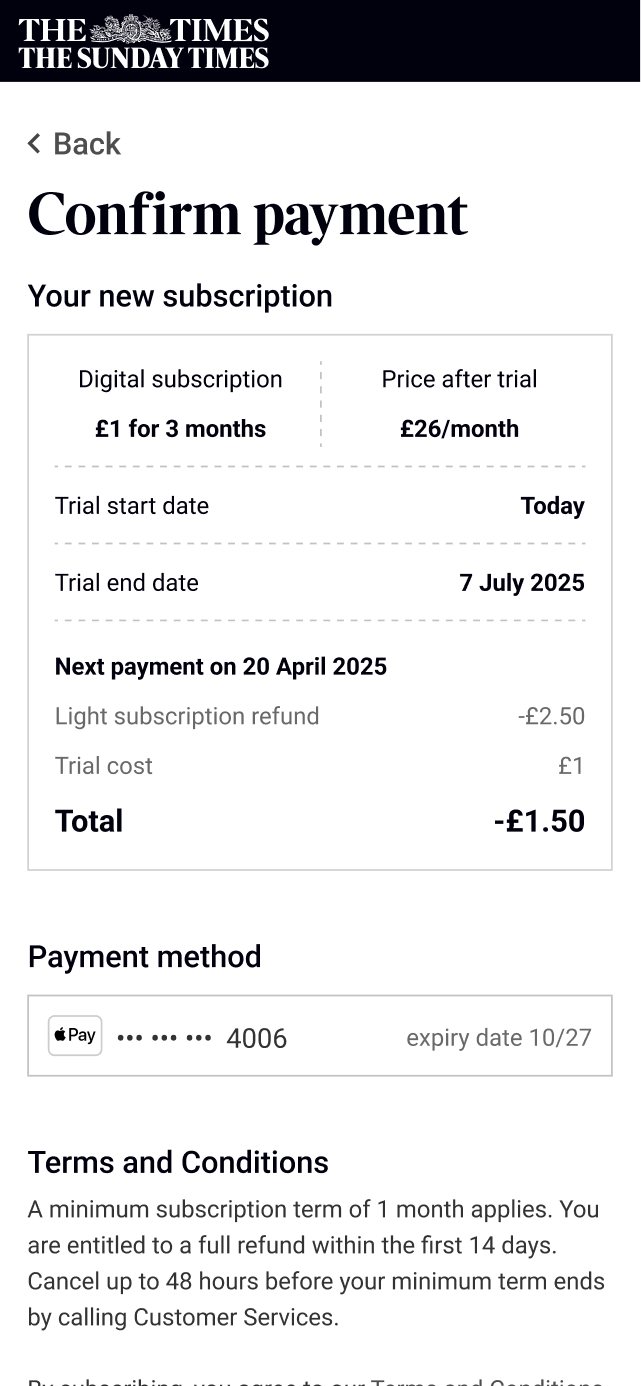The image size is (641, 1386).
Task: Click the Confirm payment heading
Action: pyautogui.click(x=248, y=214)
